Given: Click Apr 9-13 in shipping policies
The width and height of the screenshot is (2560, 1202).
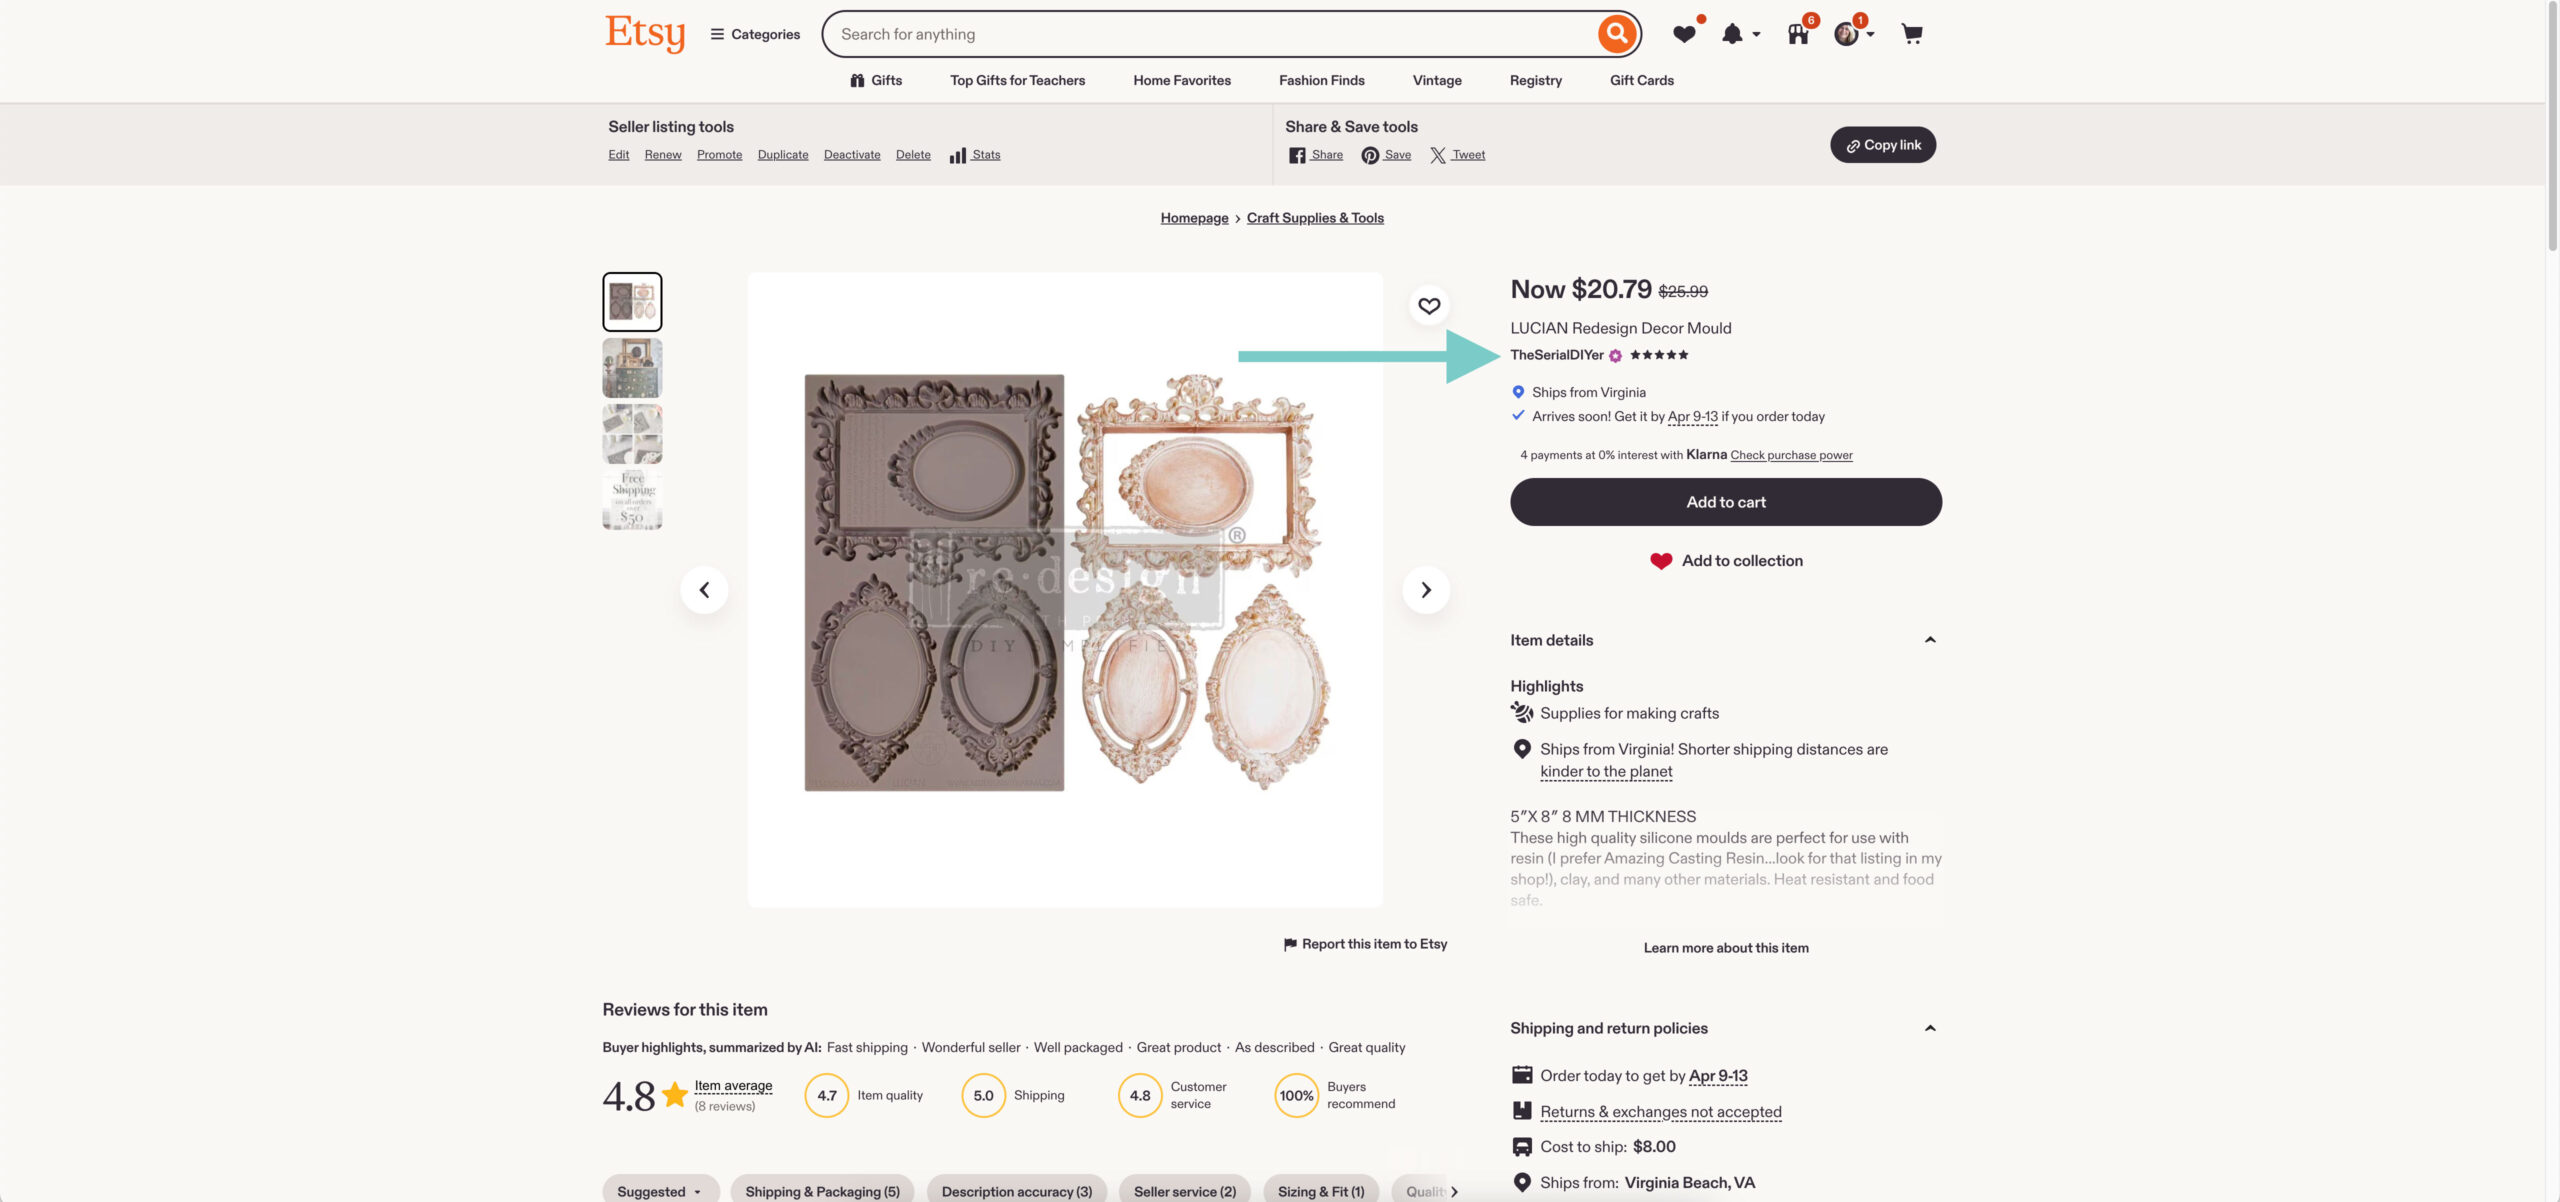Looking at the screenshot, I should [1718, 1076].
